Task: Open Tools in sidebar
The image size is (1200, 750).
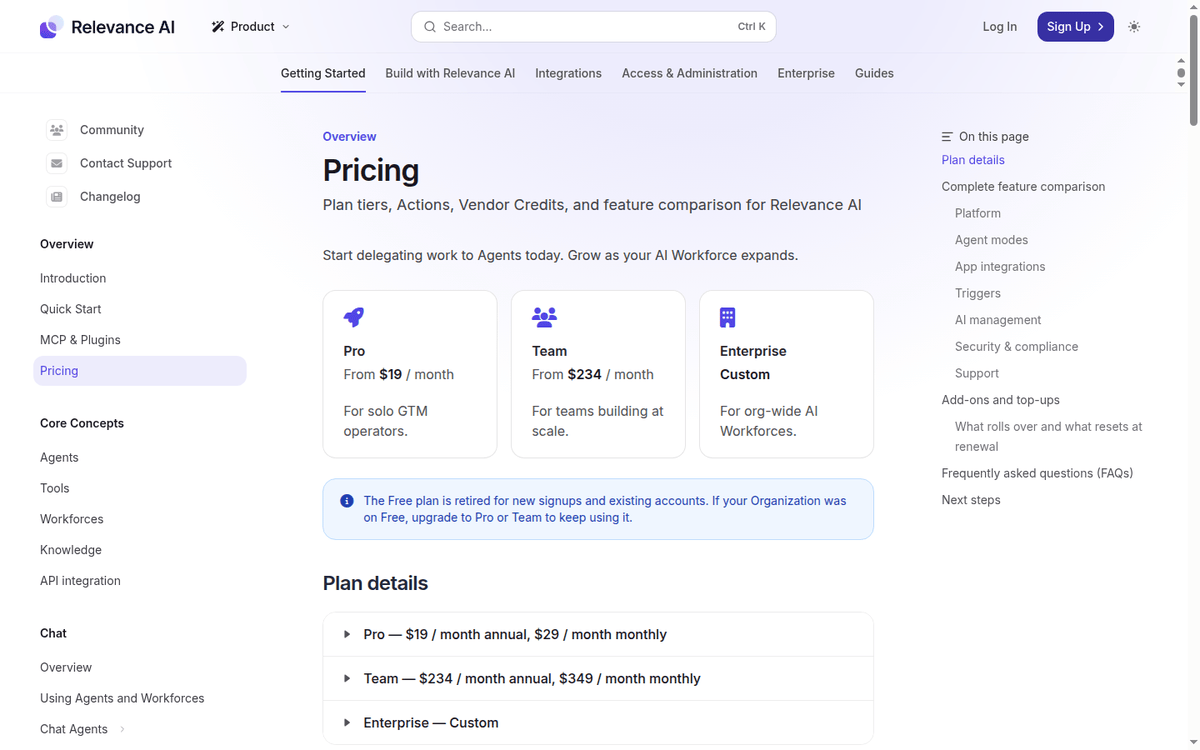Action: pyautogui.click(x=55, y=488)
